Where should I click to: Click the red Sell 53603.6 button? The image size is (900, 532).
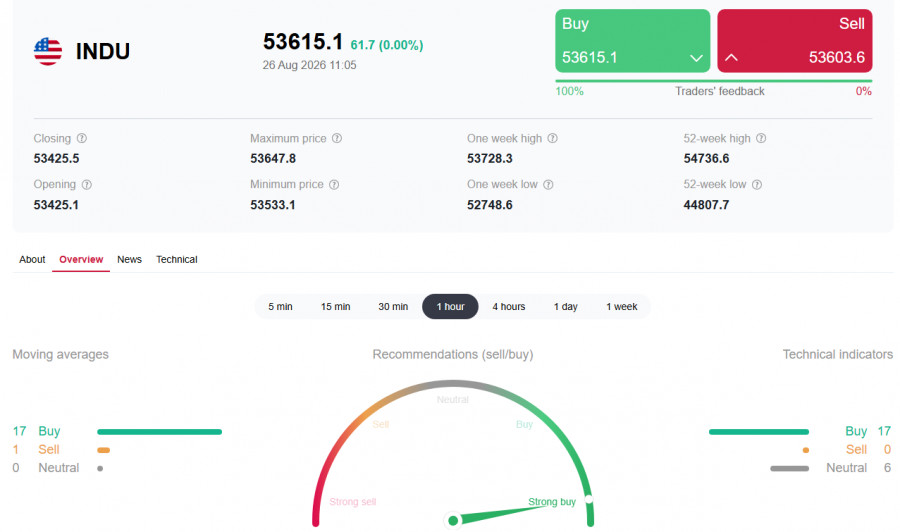795,41
